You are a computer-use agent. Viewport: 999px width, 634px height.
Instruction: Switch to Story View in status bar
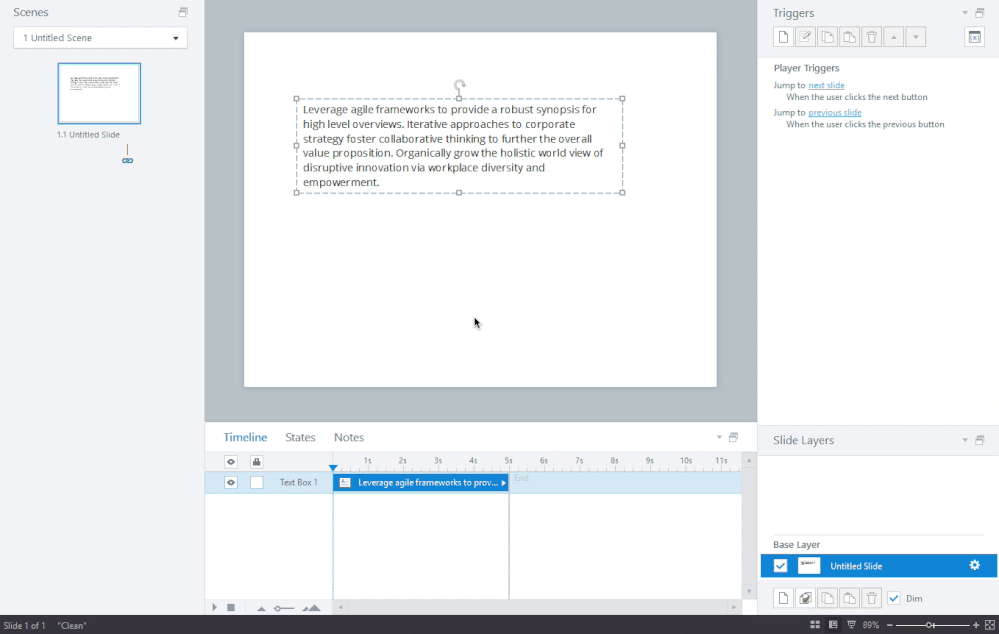click(x=815, y=625)
